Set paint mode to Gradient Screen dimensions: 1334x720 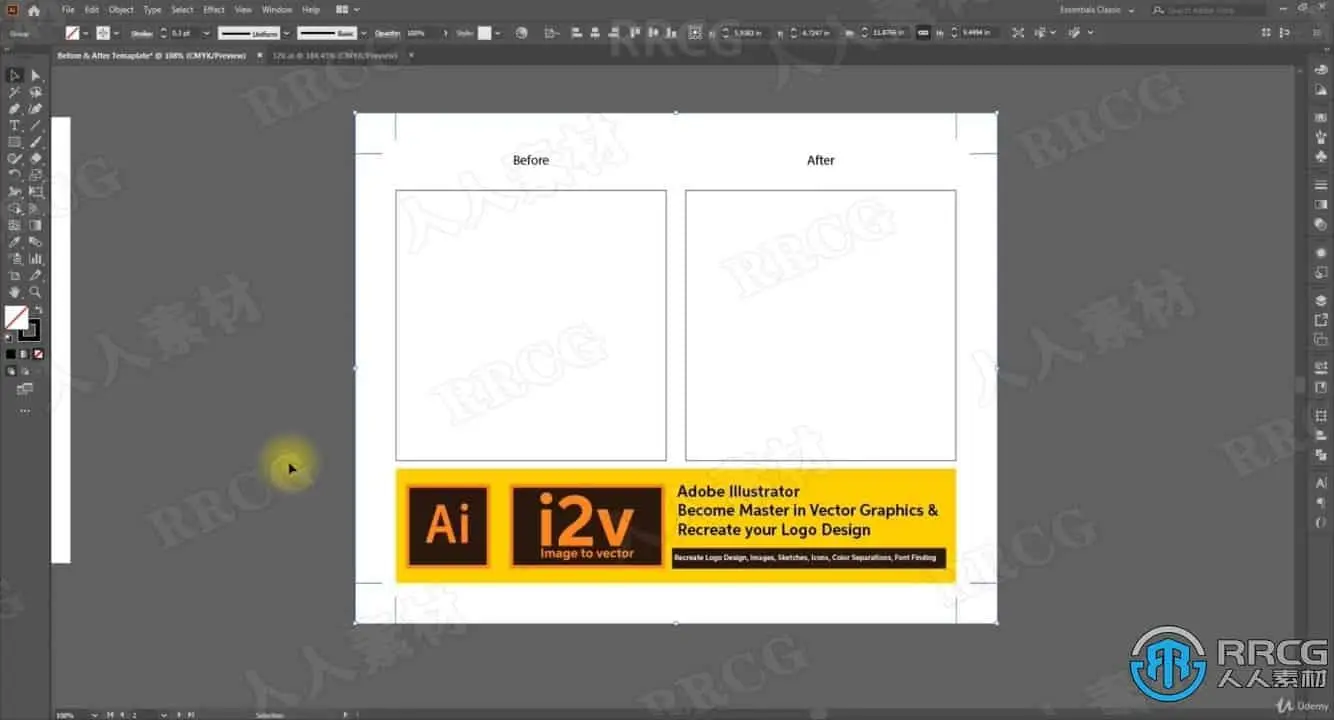pyautogui.click(x=24, y=354)
